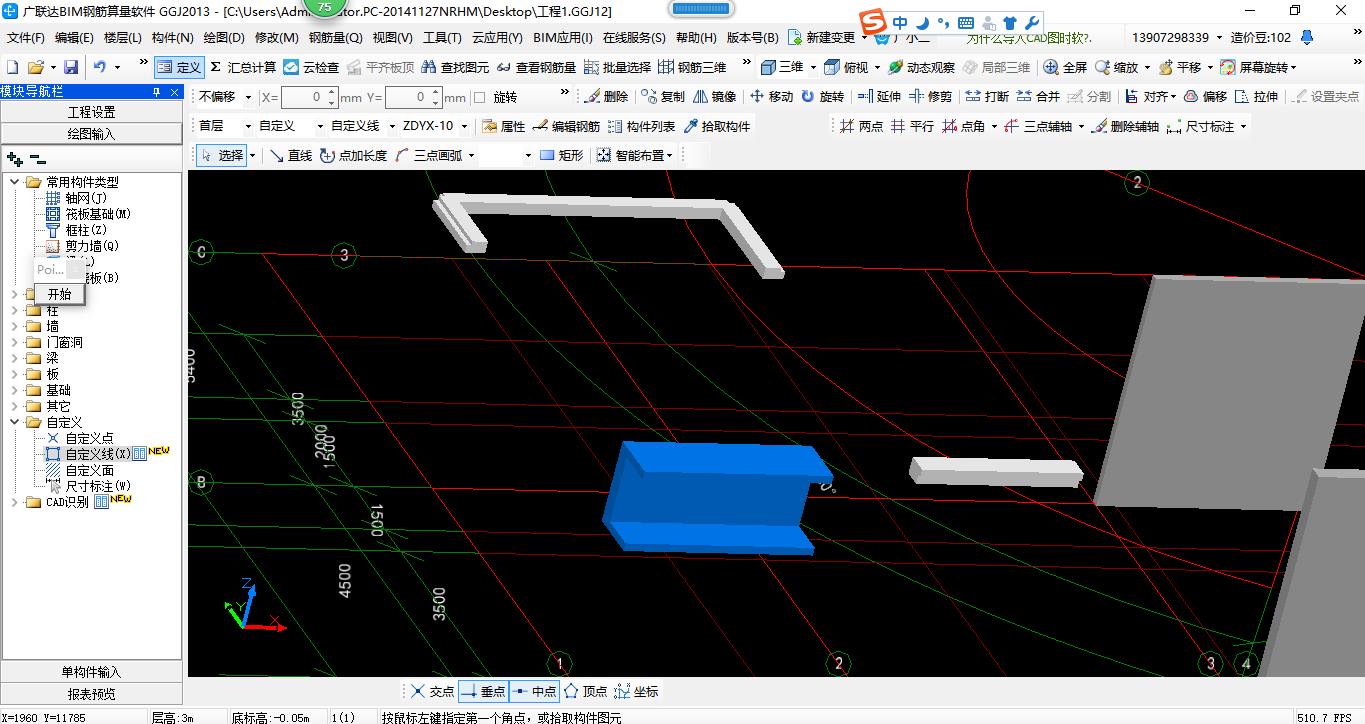Click 查找图元 find element tool
This screenshot has width=1365, height=724.
click(456, 67)
